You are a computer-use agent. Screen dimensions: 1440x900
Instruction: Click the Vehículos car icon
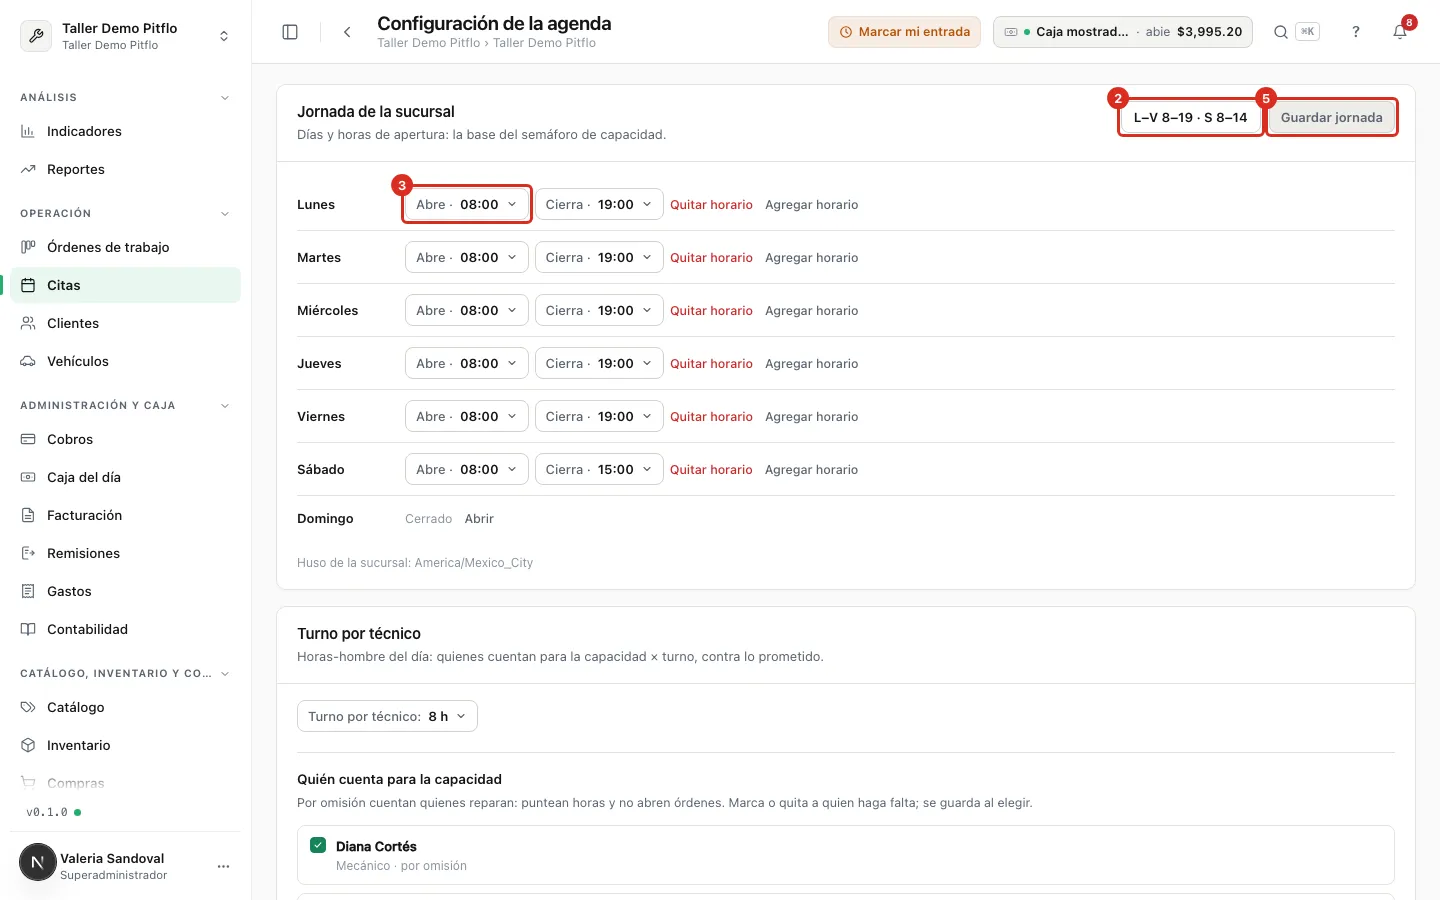coord(28,361)
